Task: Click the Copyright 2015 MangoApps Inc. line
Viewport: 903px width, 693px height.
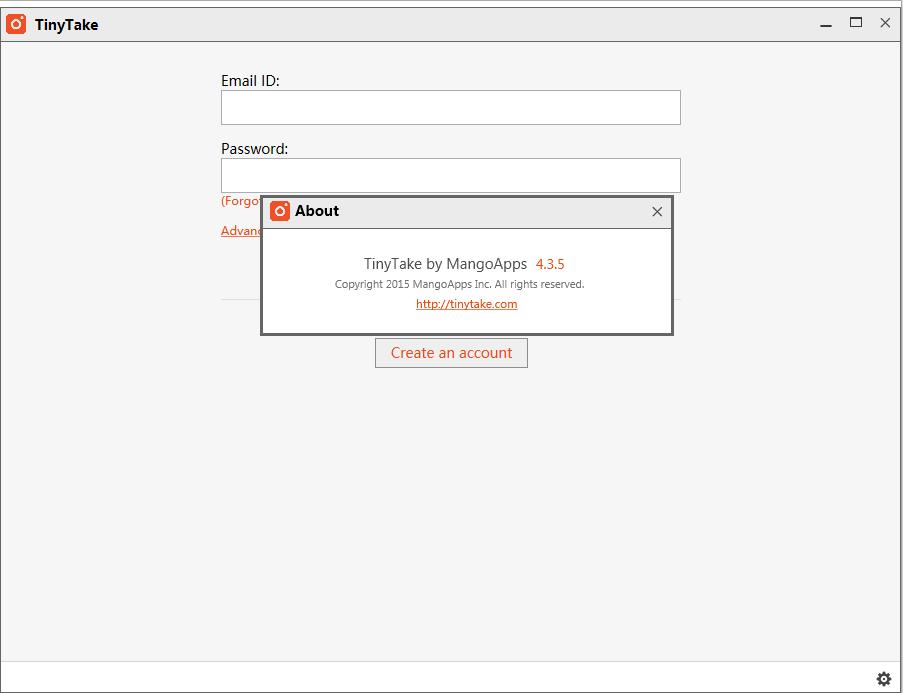Action: (x=460, y=284)
